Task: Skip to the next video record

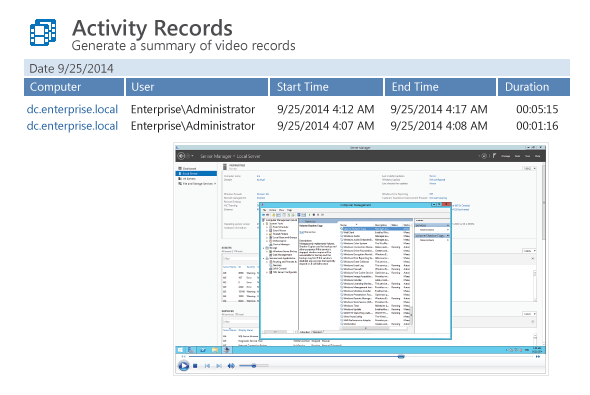Action: tap(219, 366)
